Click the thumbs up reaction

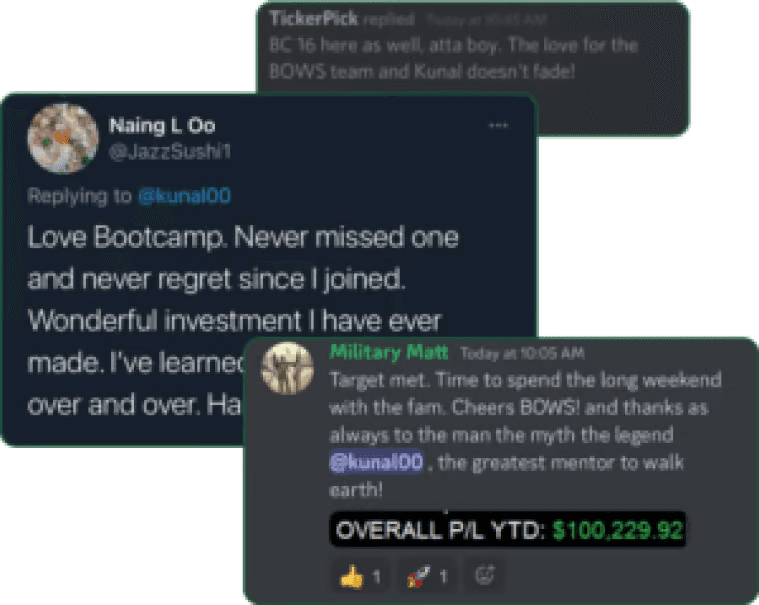pos(361,576)
